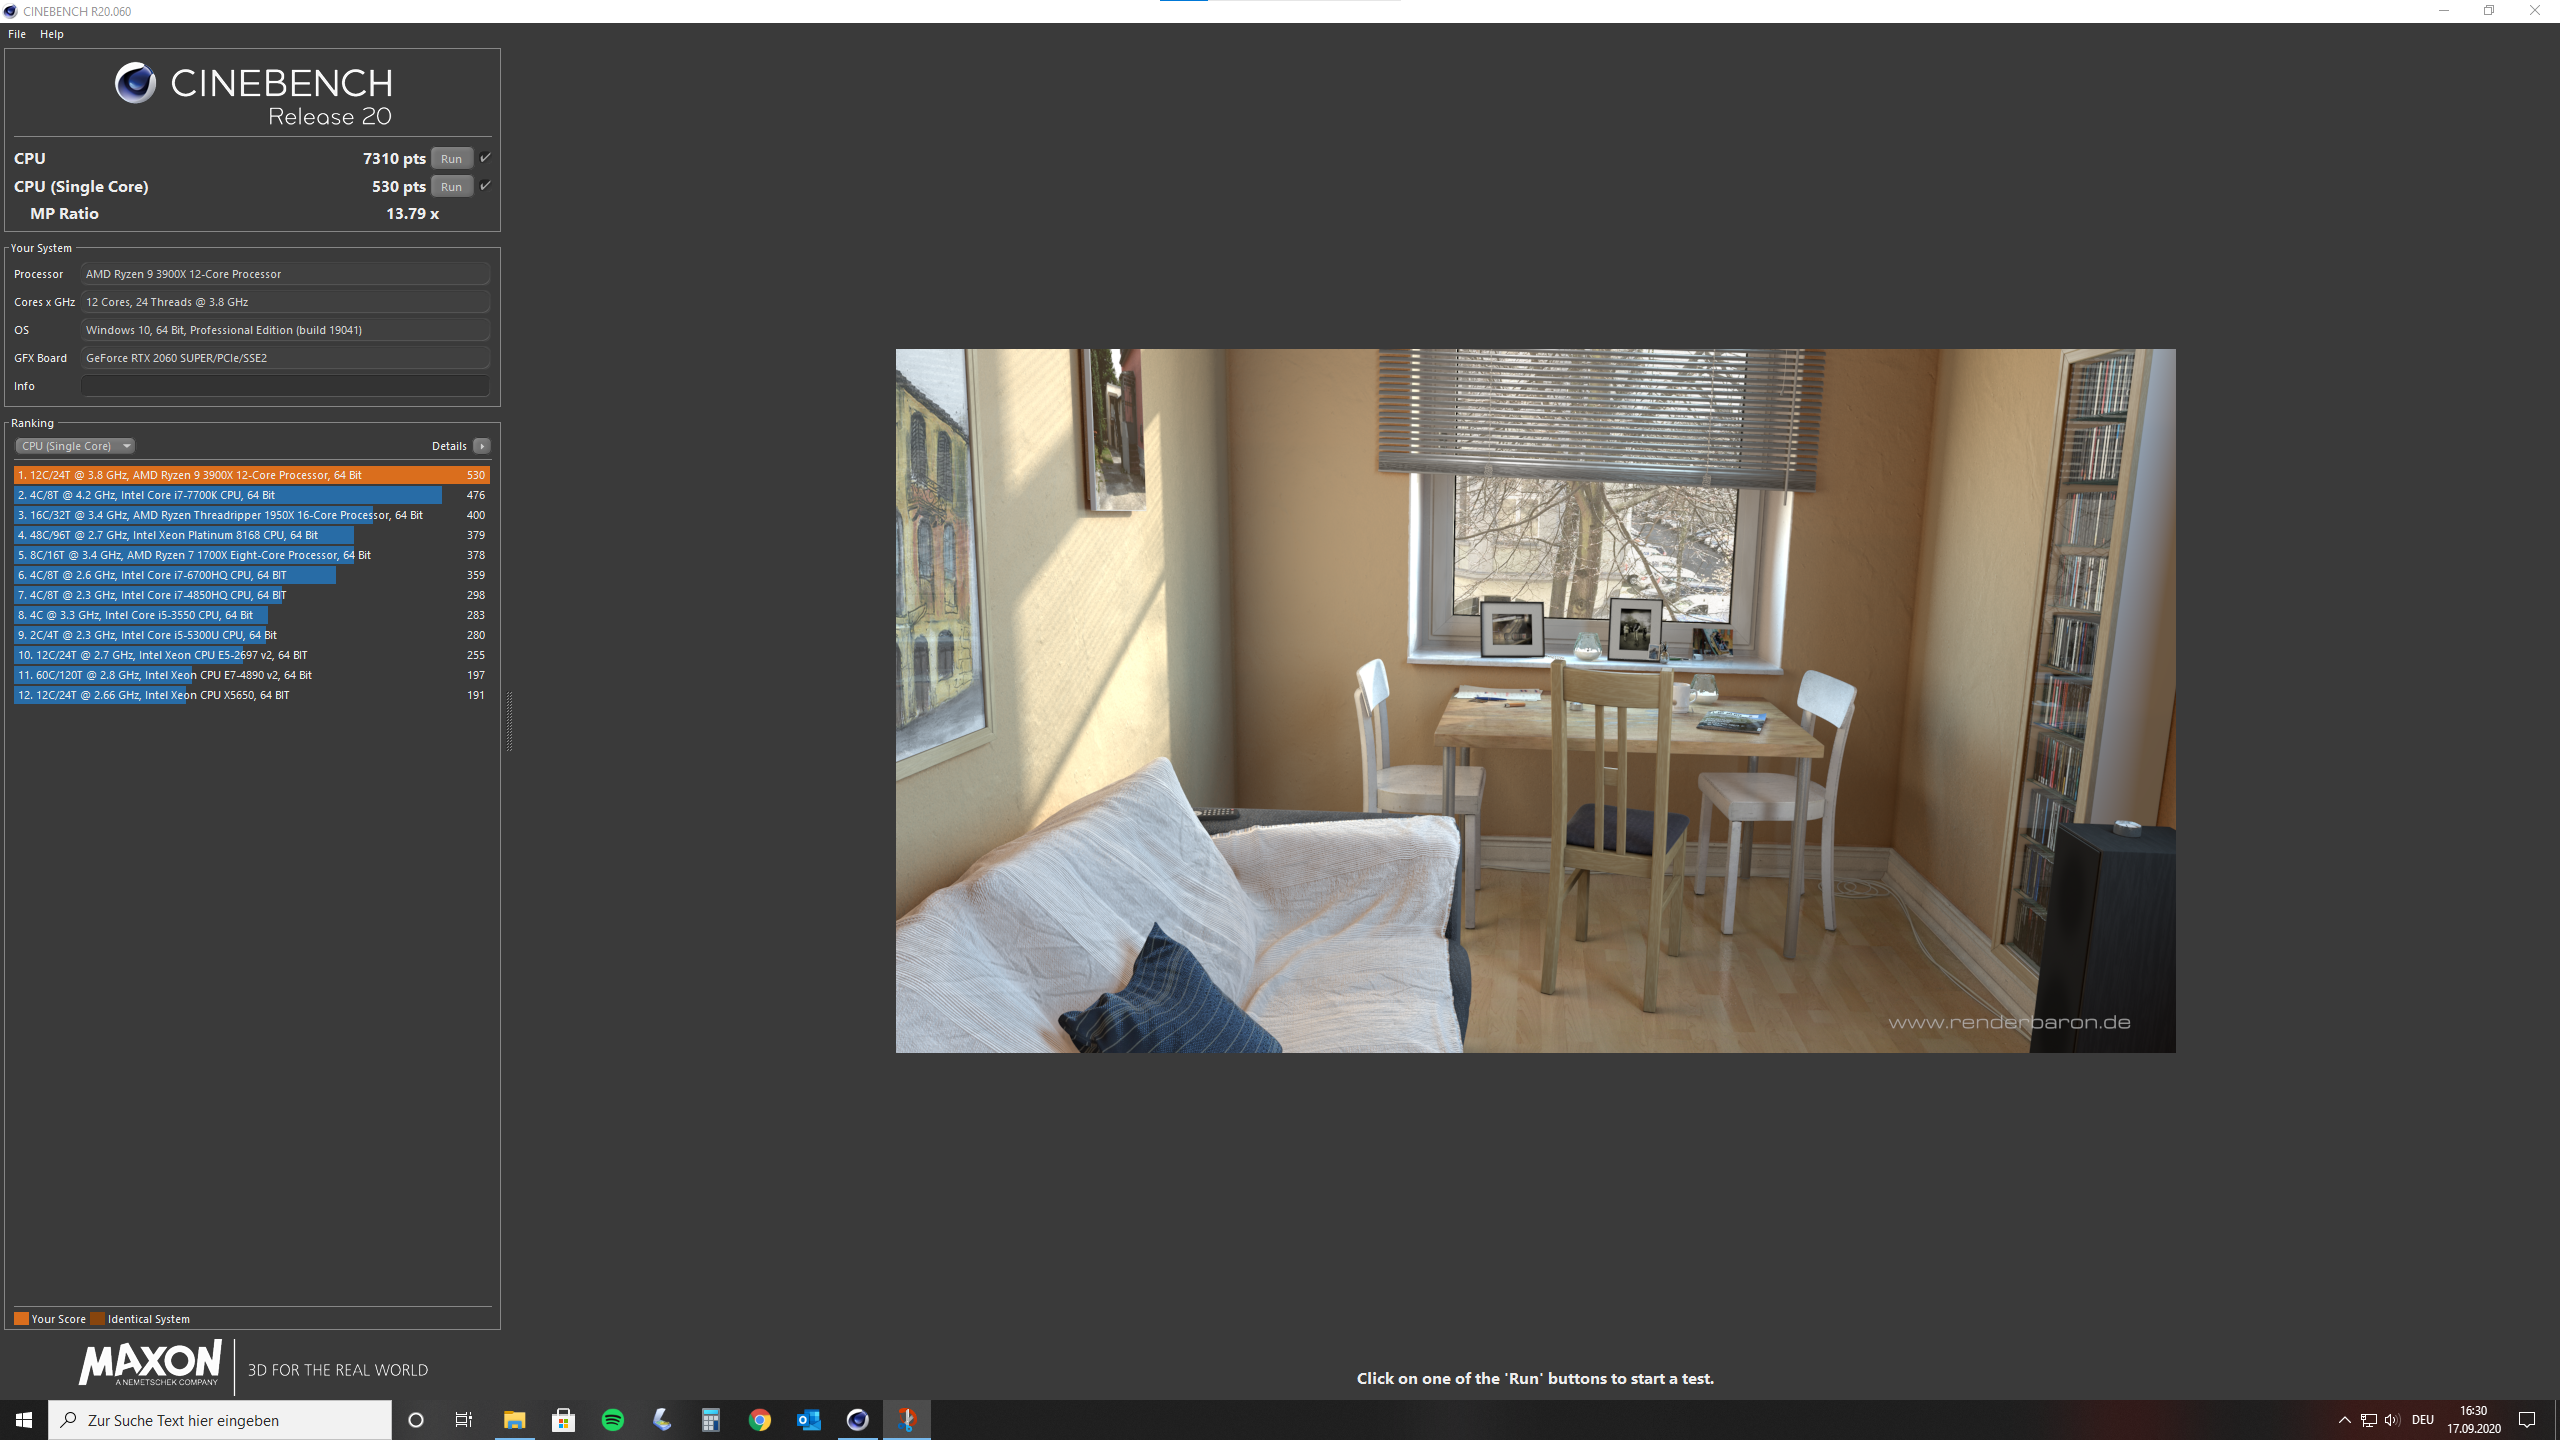Launch Google Chrome from the taskbar
Viewport: 2560px width, 1440px height.
(759, 1419)
